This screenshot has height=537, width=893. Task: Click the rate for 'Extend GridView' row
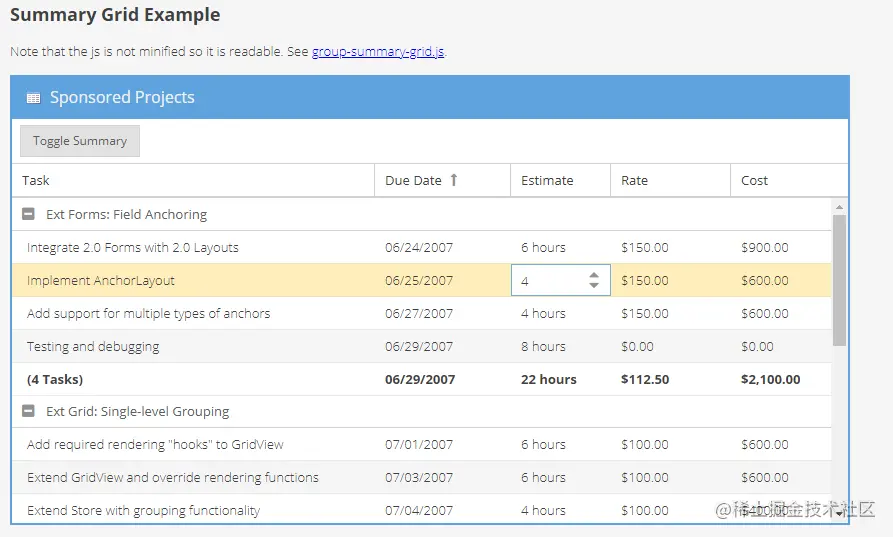(645, 478)
